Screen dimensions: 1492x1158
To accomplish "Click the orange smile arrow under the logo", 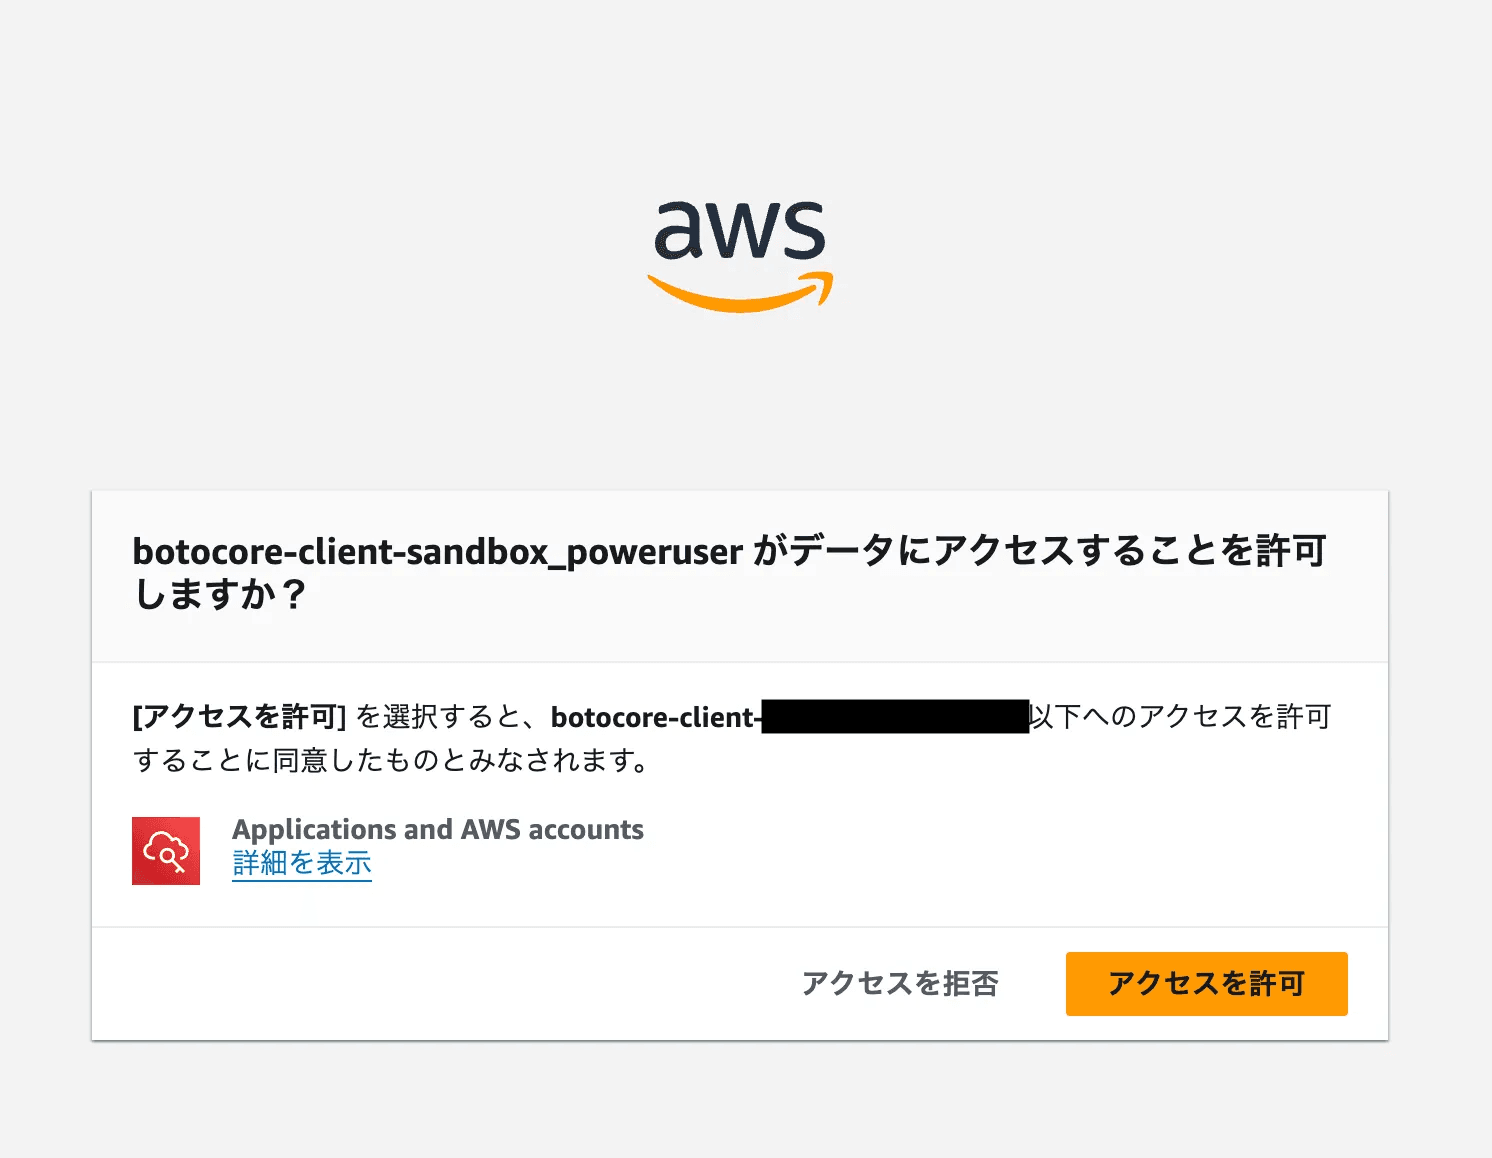I will (740, 294).
